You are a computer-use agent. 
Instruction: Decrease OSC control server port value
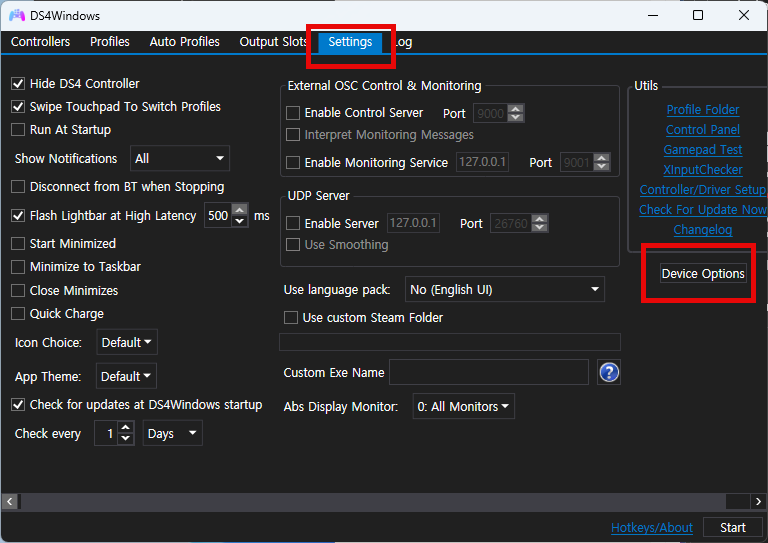click(x=516, y=118)
